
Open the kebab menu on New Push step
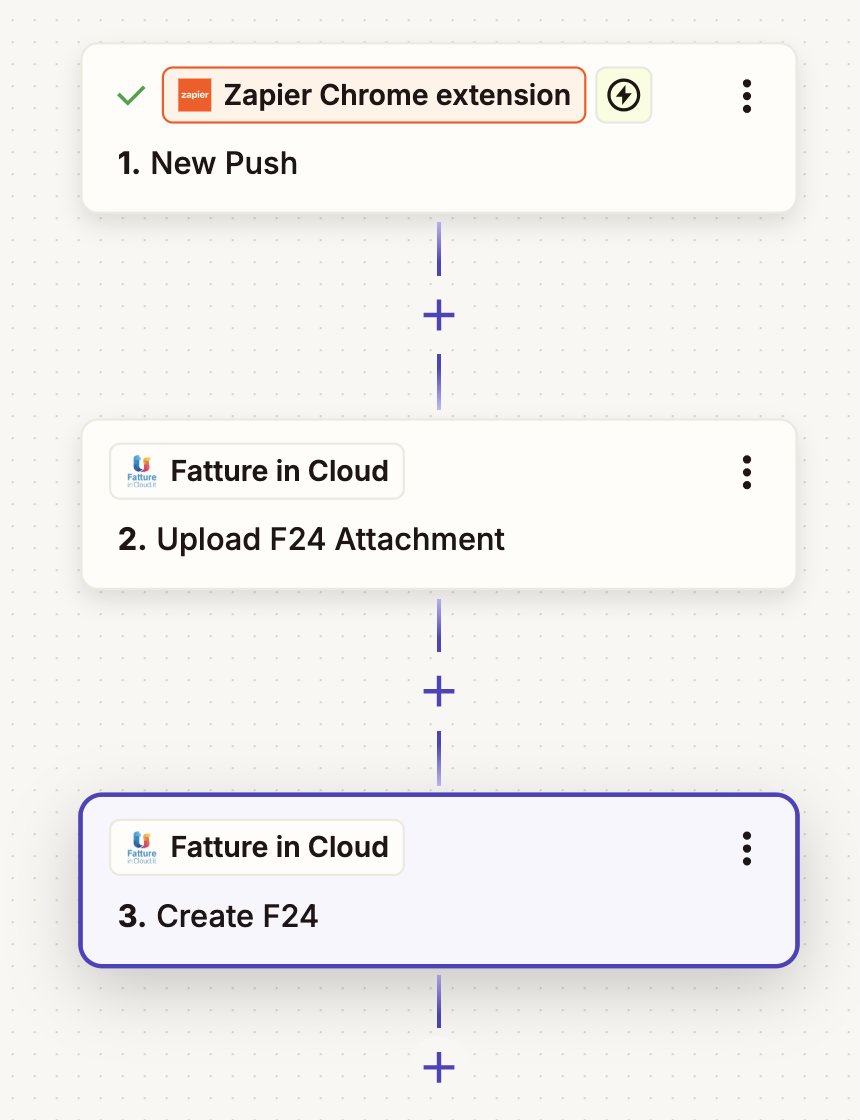point(746,95)
